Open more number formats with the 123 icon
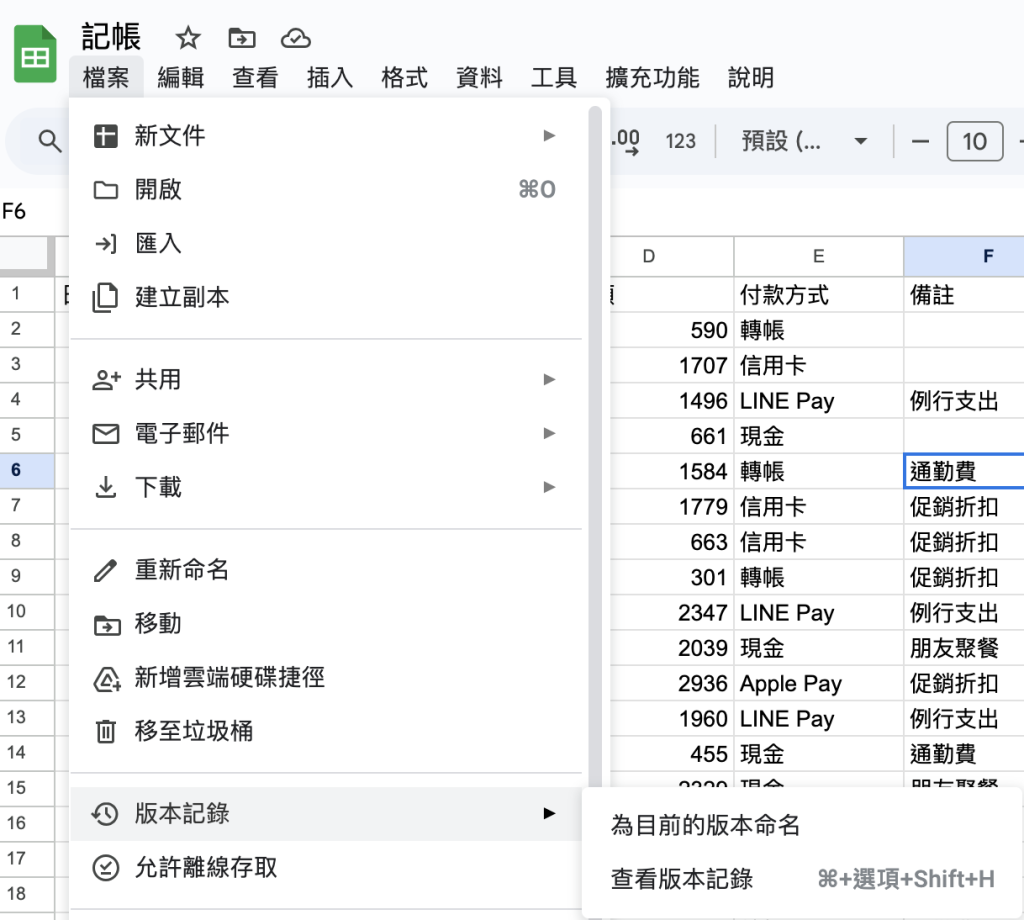Screen dimensions: 1024x920 tap(681, 141)
